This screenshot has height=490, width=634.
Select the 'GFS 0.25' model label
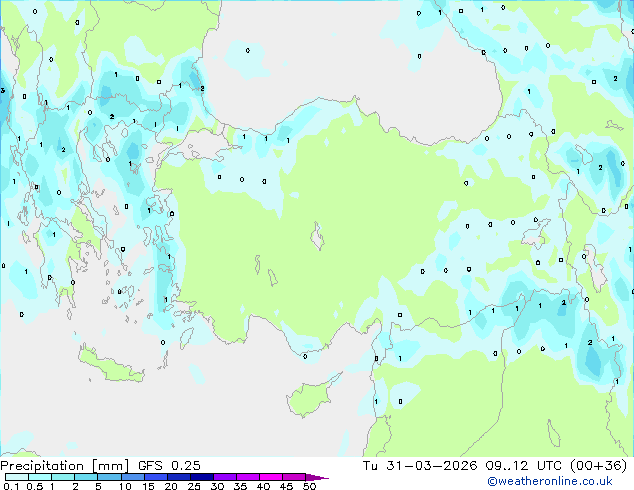point(169,466)
